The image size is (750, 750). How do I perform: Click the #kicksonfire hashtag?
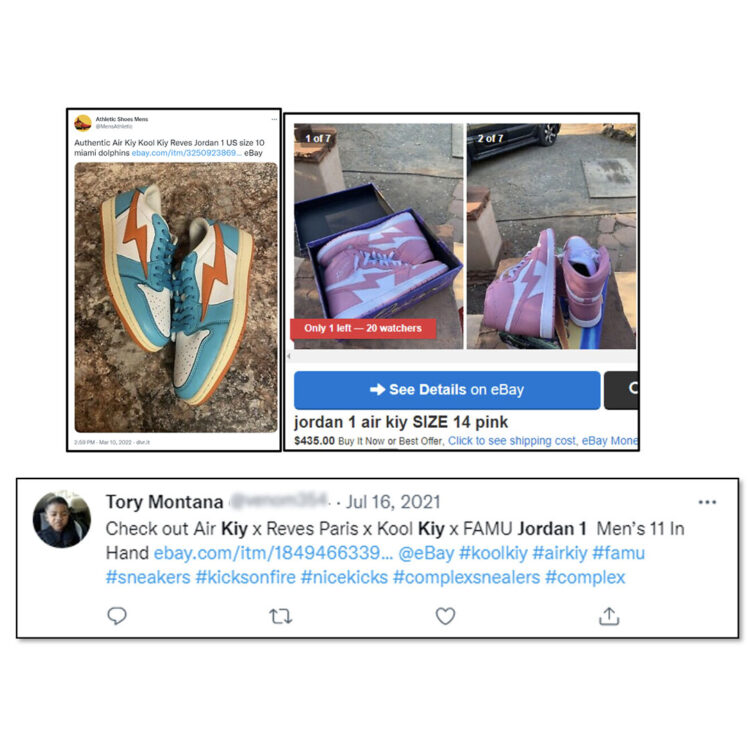245,577
